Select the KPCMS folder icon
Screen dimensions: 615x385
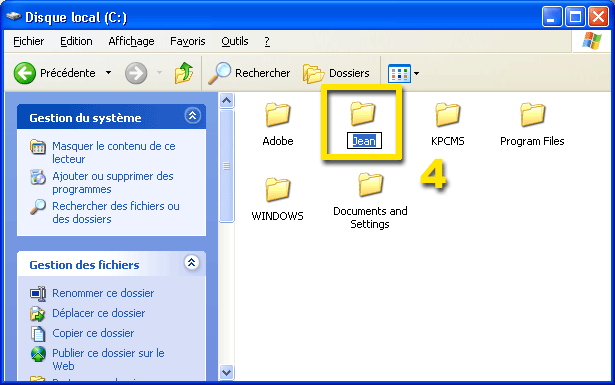coord(448,114)
